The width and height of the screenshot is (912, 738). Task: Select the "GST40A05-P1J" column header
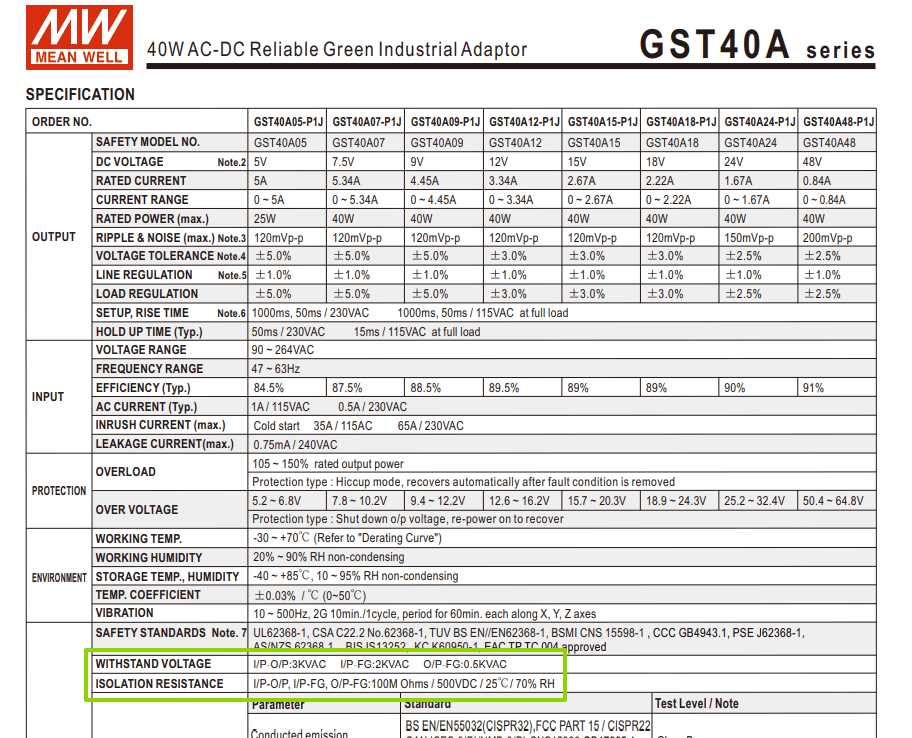(288, 122)
